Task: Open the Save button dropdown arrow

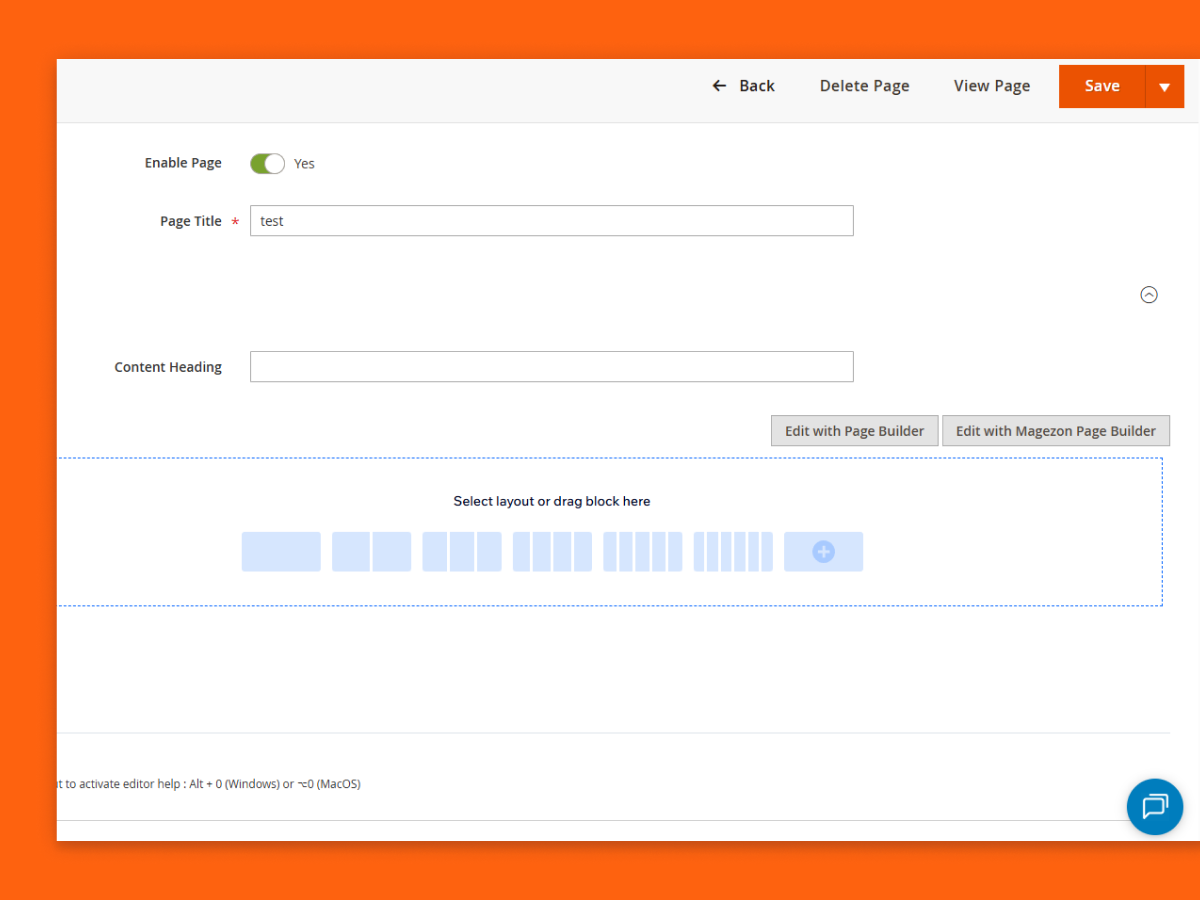Action: (1164, 86)
